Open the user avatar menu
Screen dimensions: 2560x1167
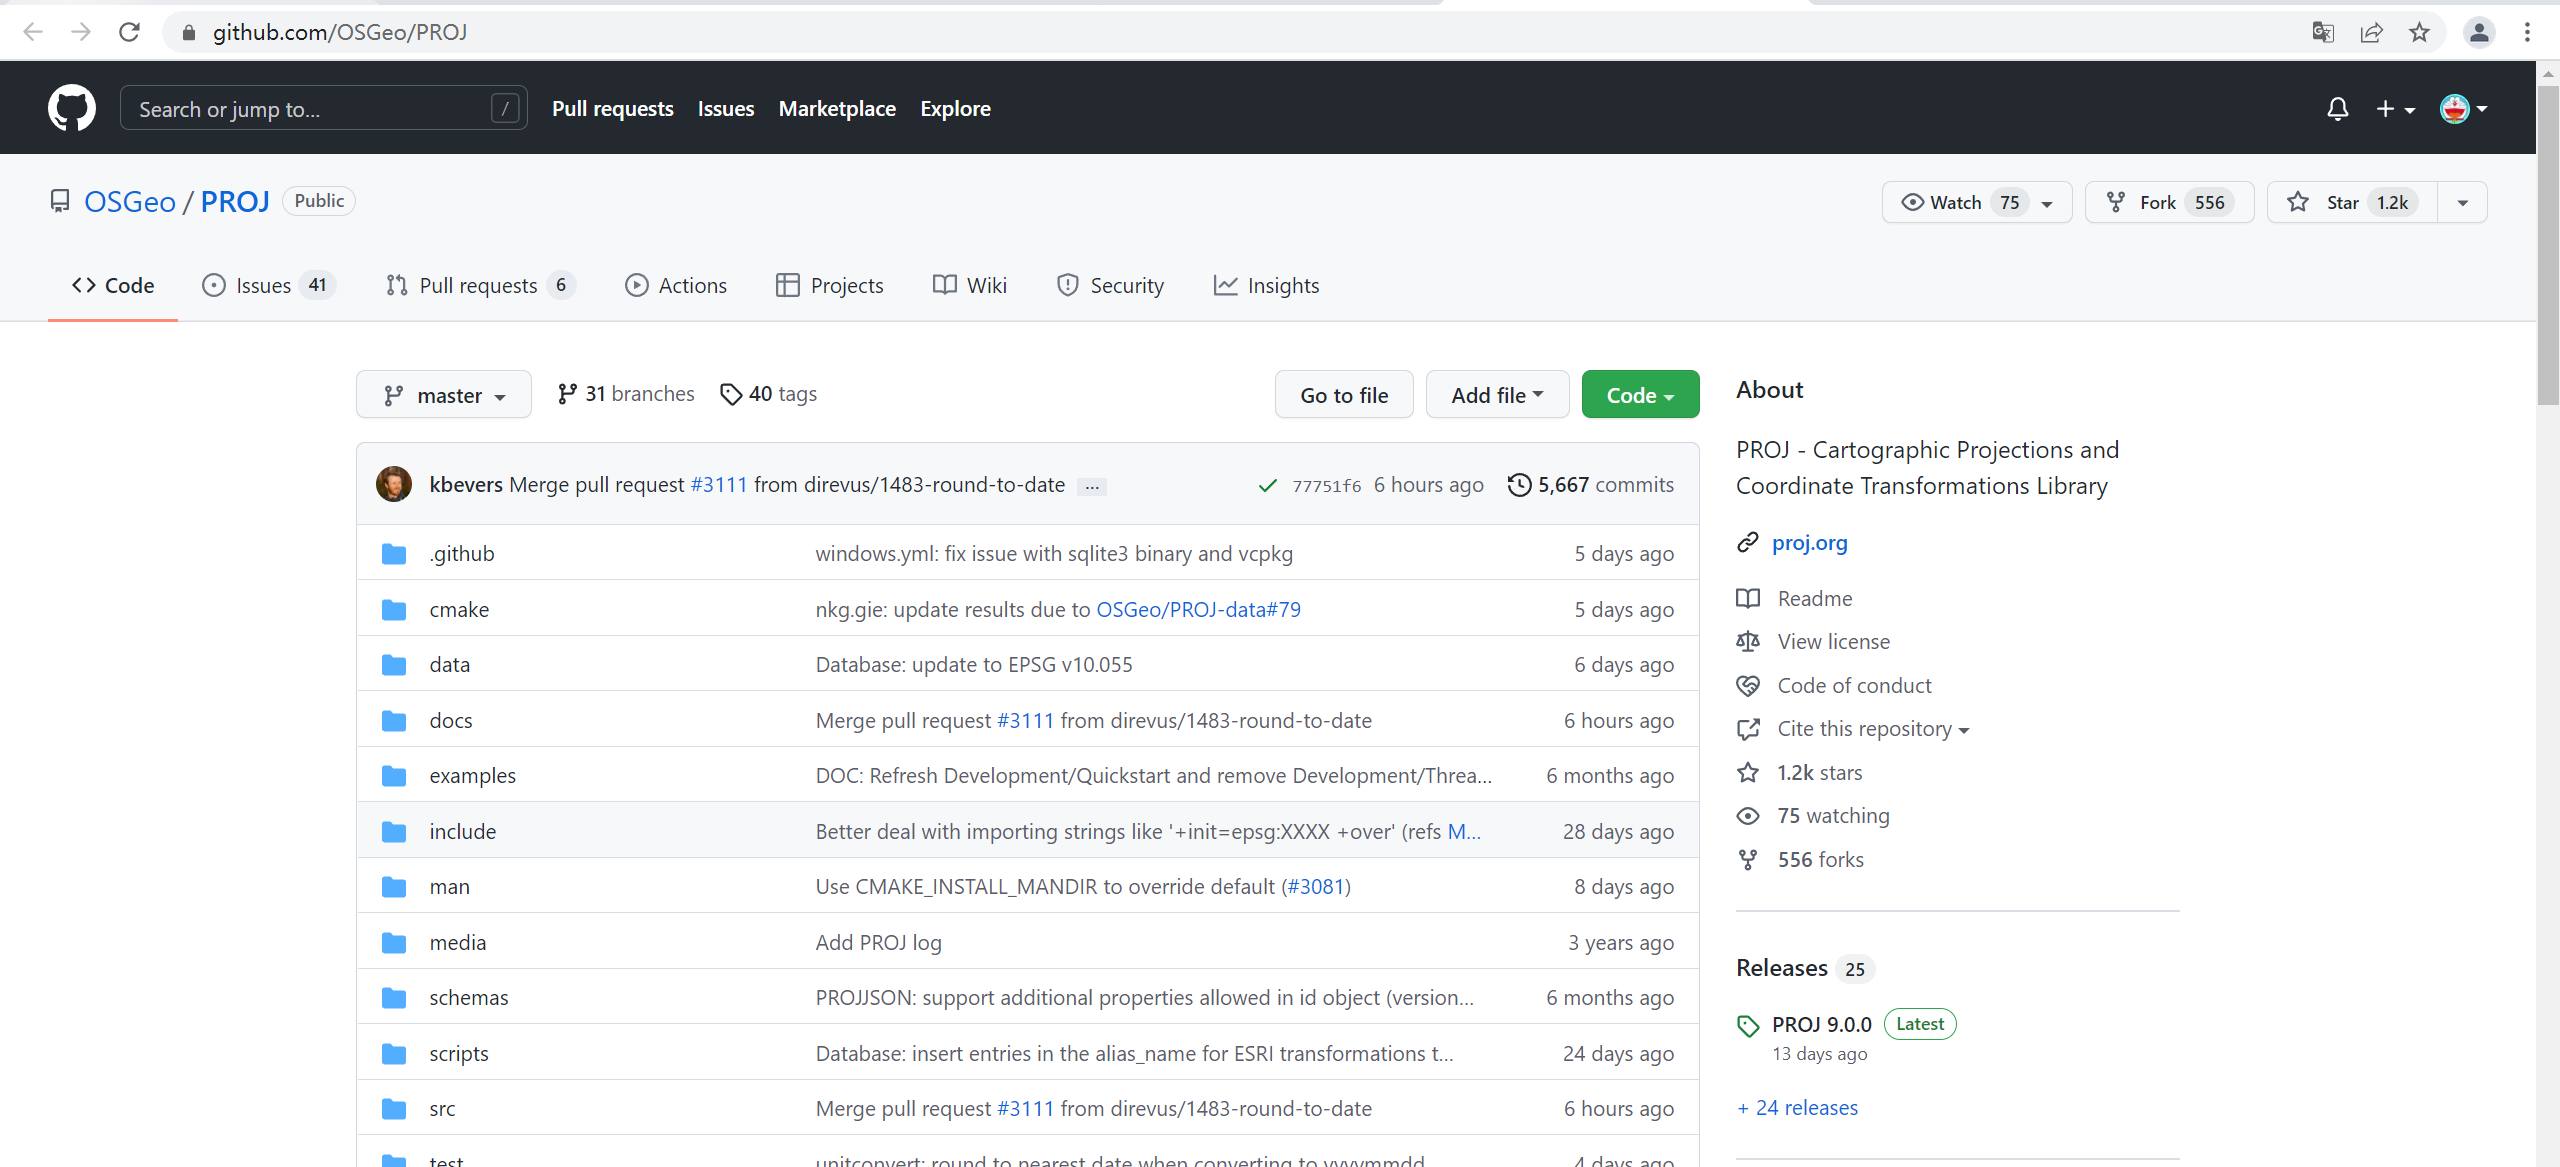[x=2463, y=109]
